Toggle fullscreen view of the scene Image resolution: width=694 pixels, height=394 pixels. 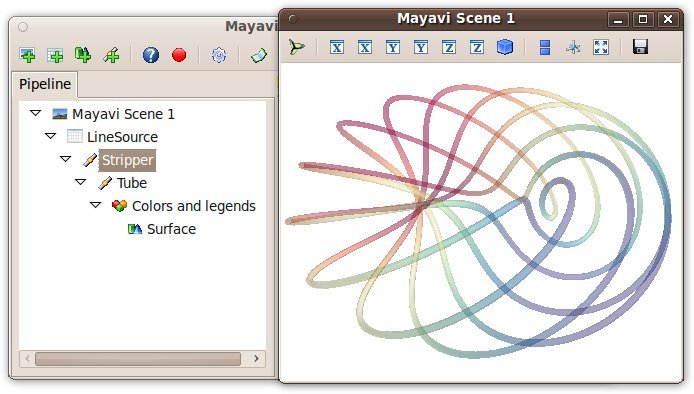click(x=601, y=47)
